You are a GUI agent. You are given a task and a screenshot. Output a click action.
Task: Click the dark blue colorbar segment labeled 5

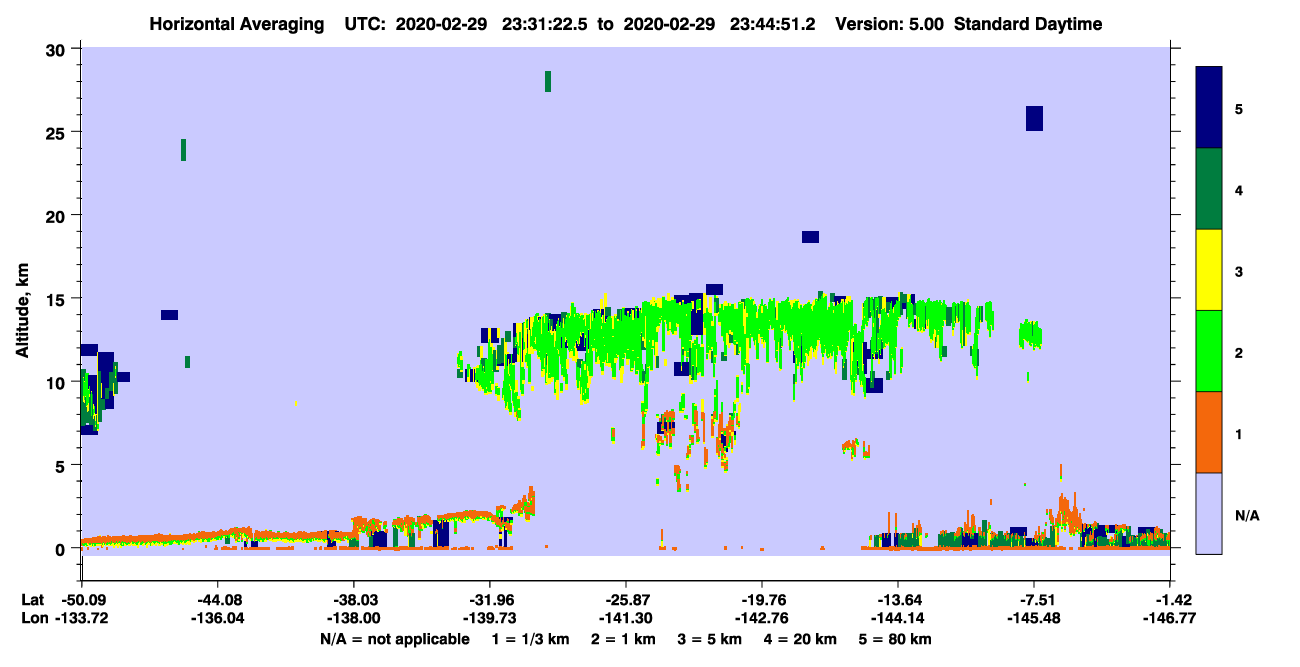[1209, 108]
